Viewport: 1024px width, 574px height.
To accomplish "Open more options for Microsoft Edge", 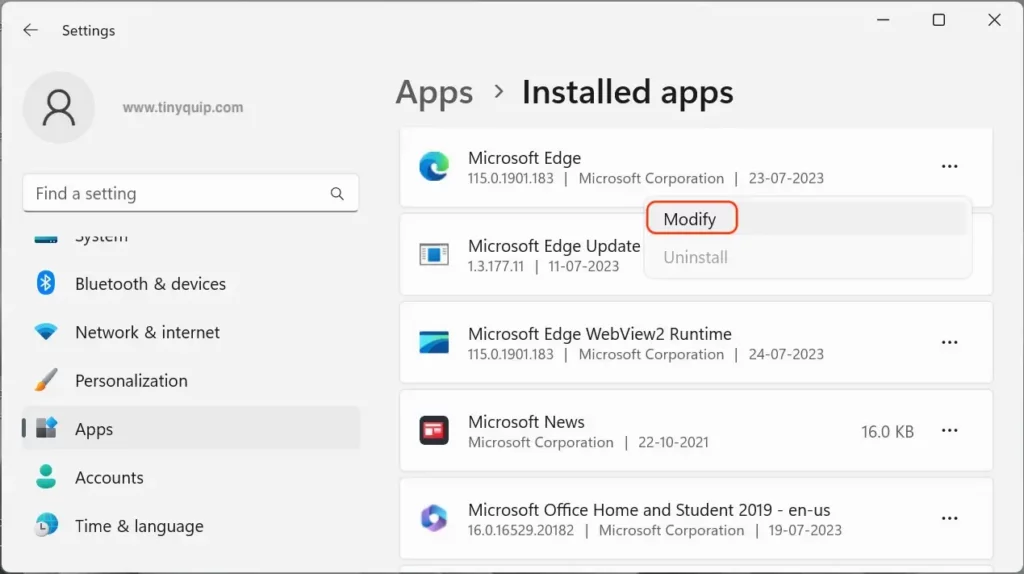I will [949, 167].
